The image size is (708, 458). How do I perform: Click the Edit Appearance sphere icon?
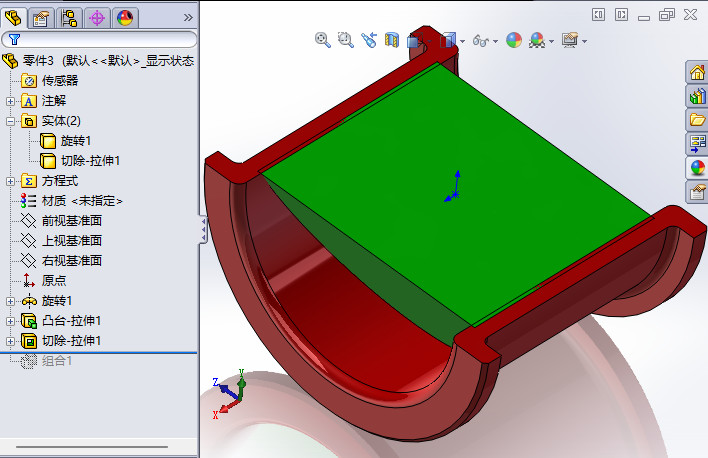tap(514, 40)
